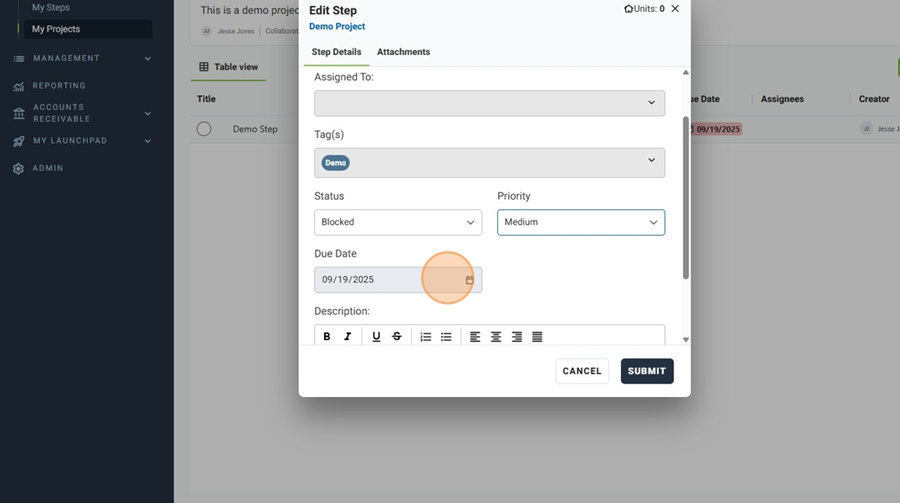The image size is (900, 503).
Task: Align description text left
Action: pos(475,336)
